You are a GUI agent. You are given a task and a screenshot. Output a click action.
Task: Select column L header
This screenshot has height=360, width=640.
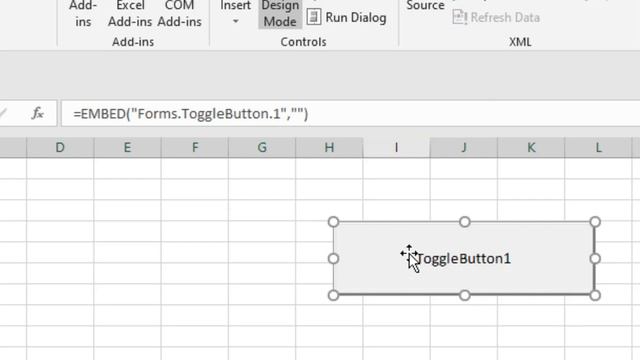pyautogui.click(x=598, y=147)
